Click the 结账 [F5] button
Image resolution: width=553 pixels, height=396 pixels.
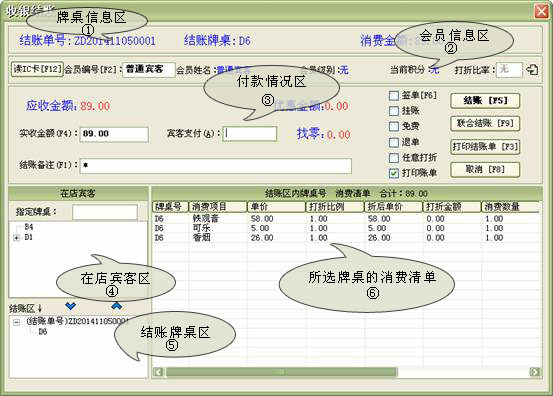(485, 101)
